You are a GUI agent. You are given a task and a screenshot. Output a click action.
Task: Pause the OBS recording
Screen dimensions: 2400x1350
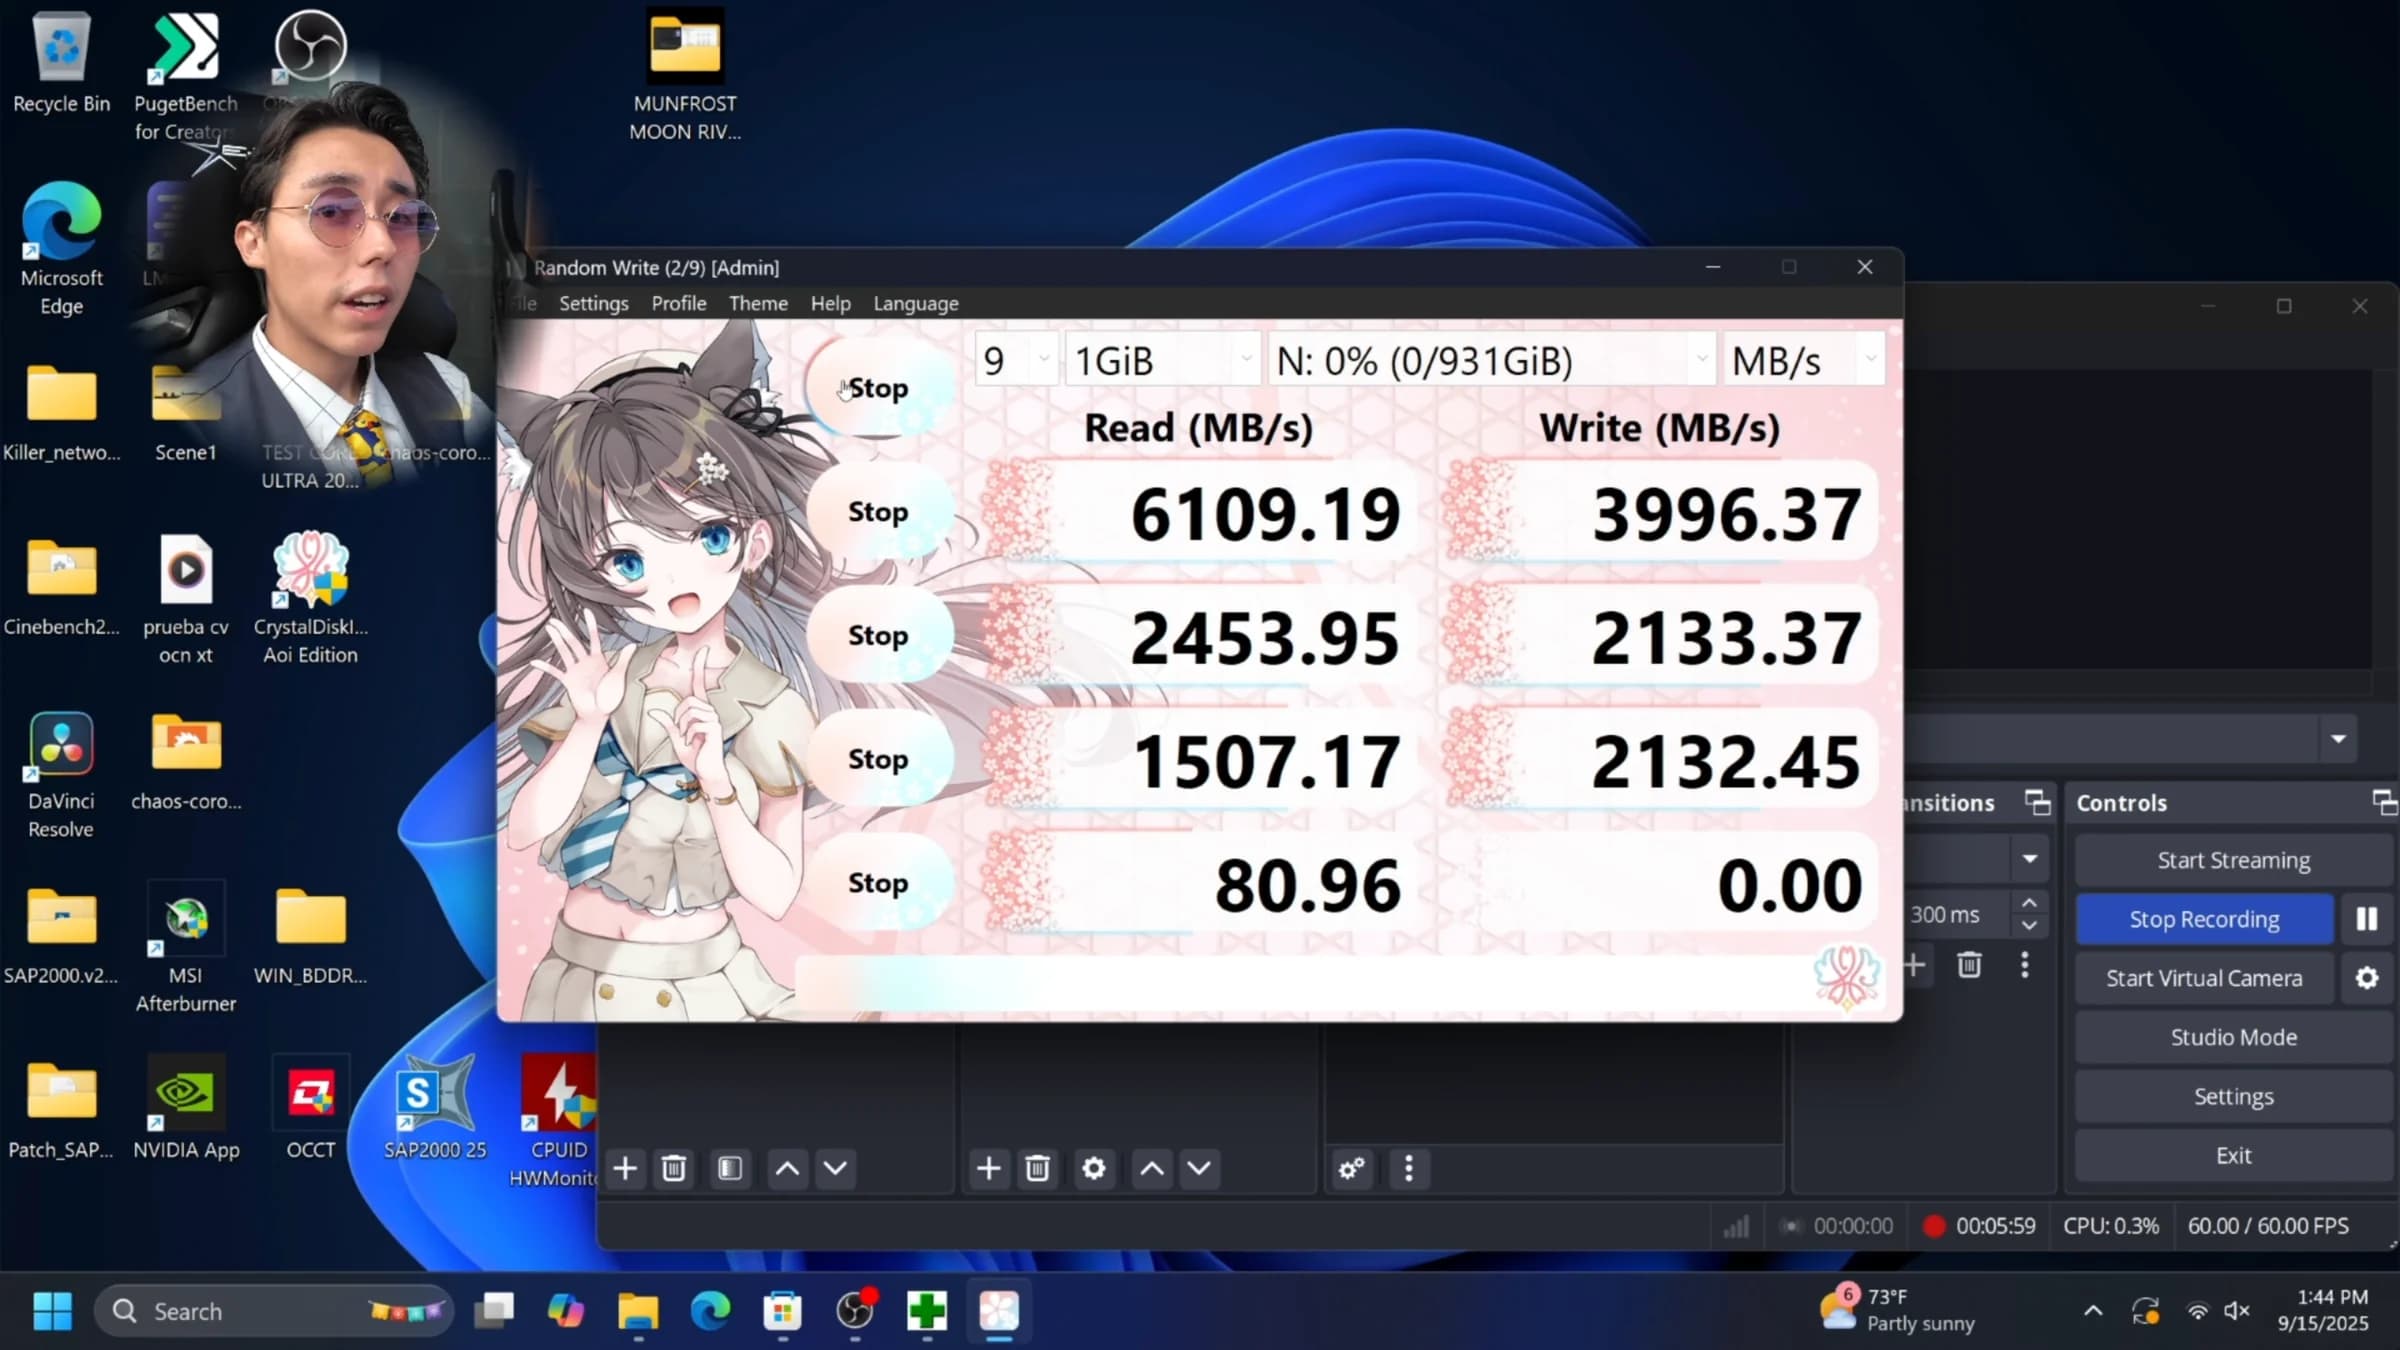(2367, 919)
